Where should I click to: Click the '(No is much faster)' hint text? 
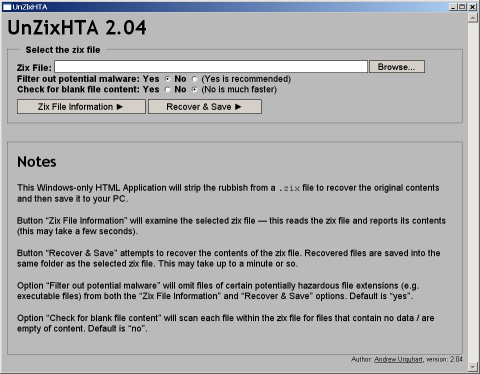pos(239,89)
